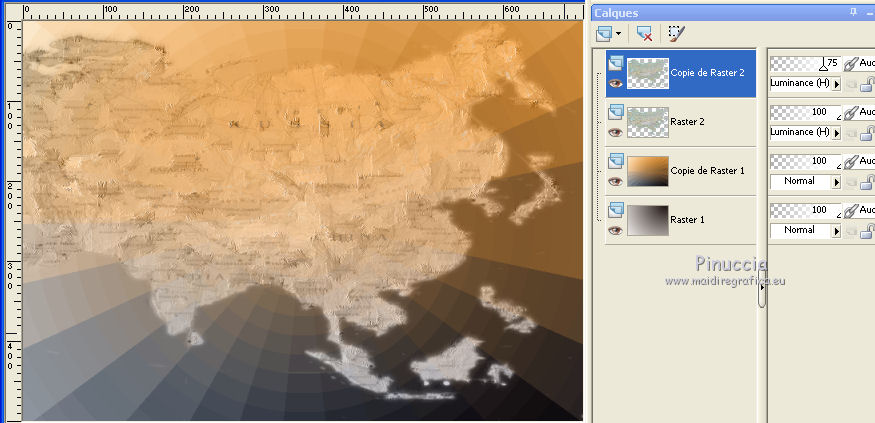The image size is (875, 423).
Task: Click link set icon of Raster 2
Action: tap(850, 113)
